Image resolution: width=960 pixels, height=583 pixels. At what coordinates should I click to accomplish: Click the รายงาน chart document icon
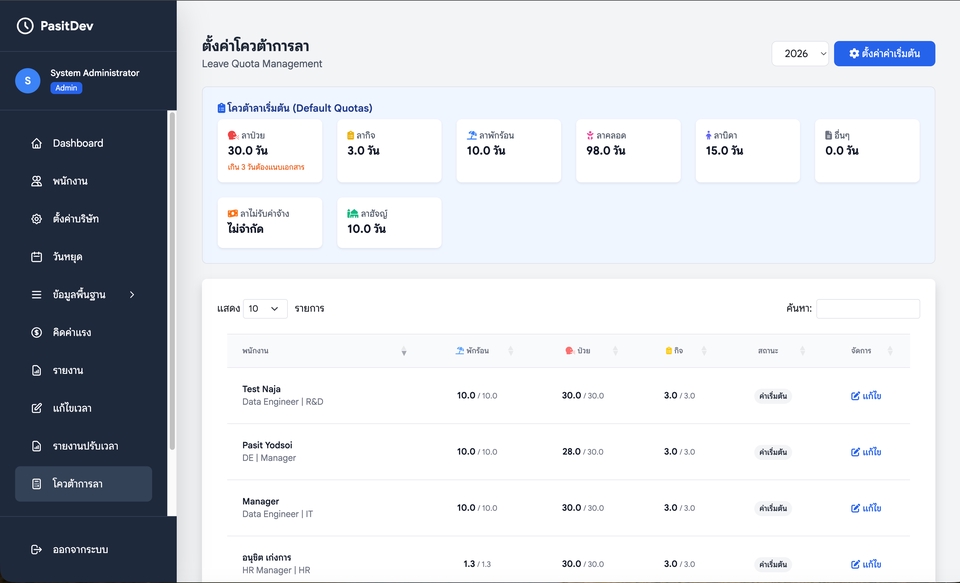[37, 370]
